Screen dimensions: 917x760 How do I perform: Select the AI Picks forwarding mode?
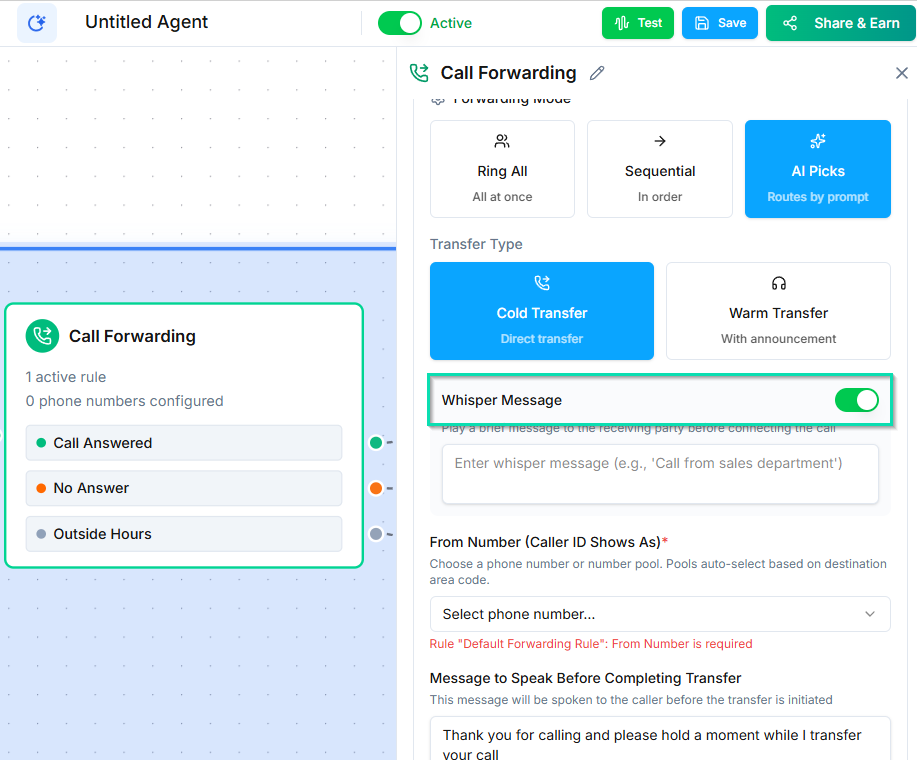coord(817,169)
